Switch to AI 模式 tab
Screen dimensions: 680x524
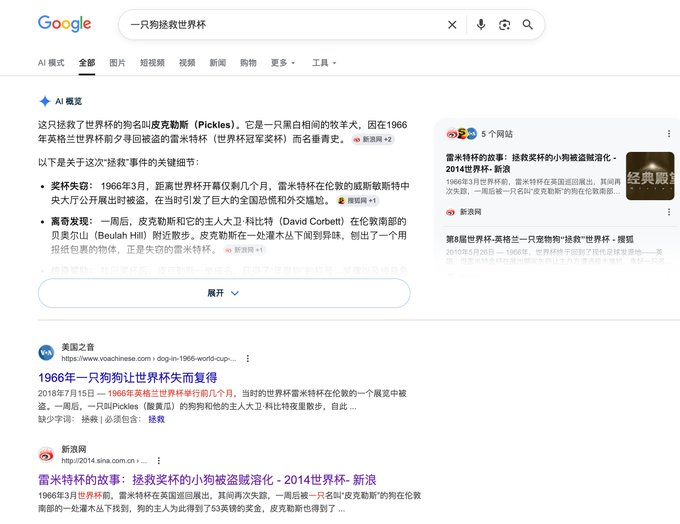51,63
